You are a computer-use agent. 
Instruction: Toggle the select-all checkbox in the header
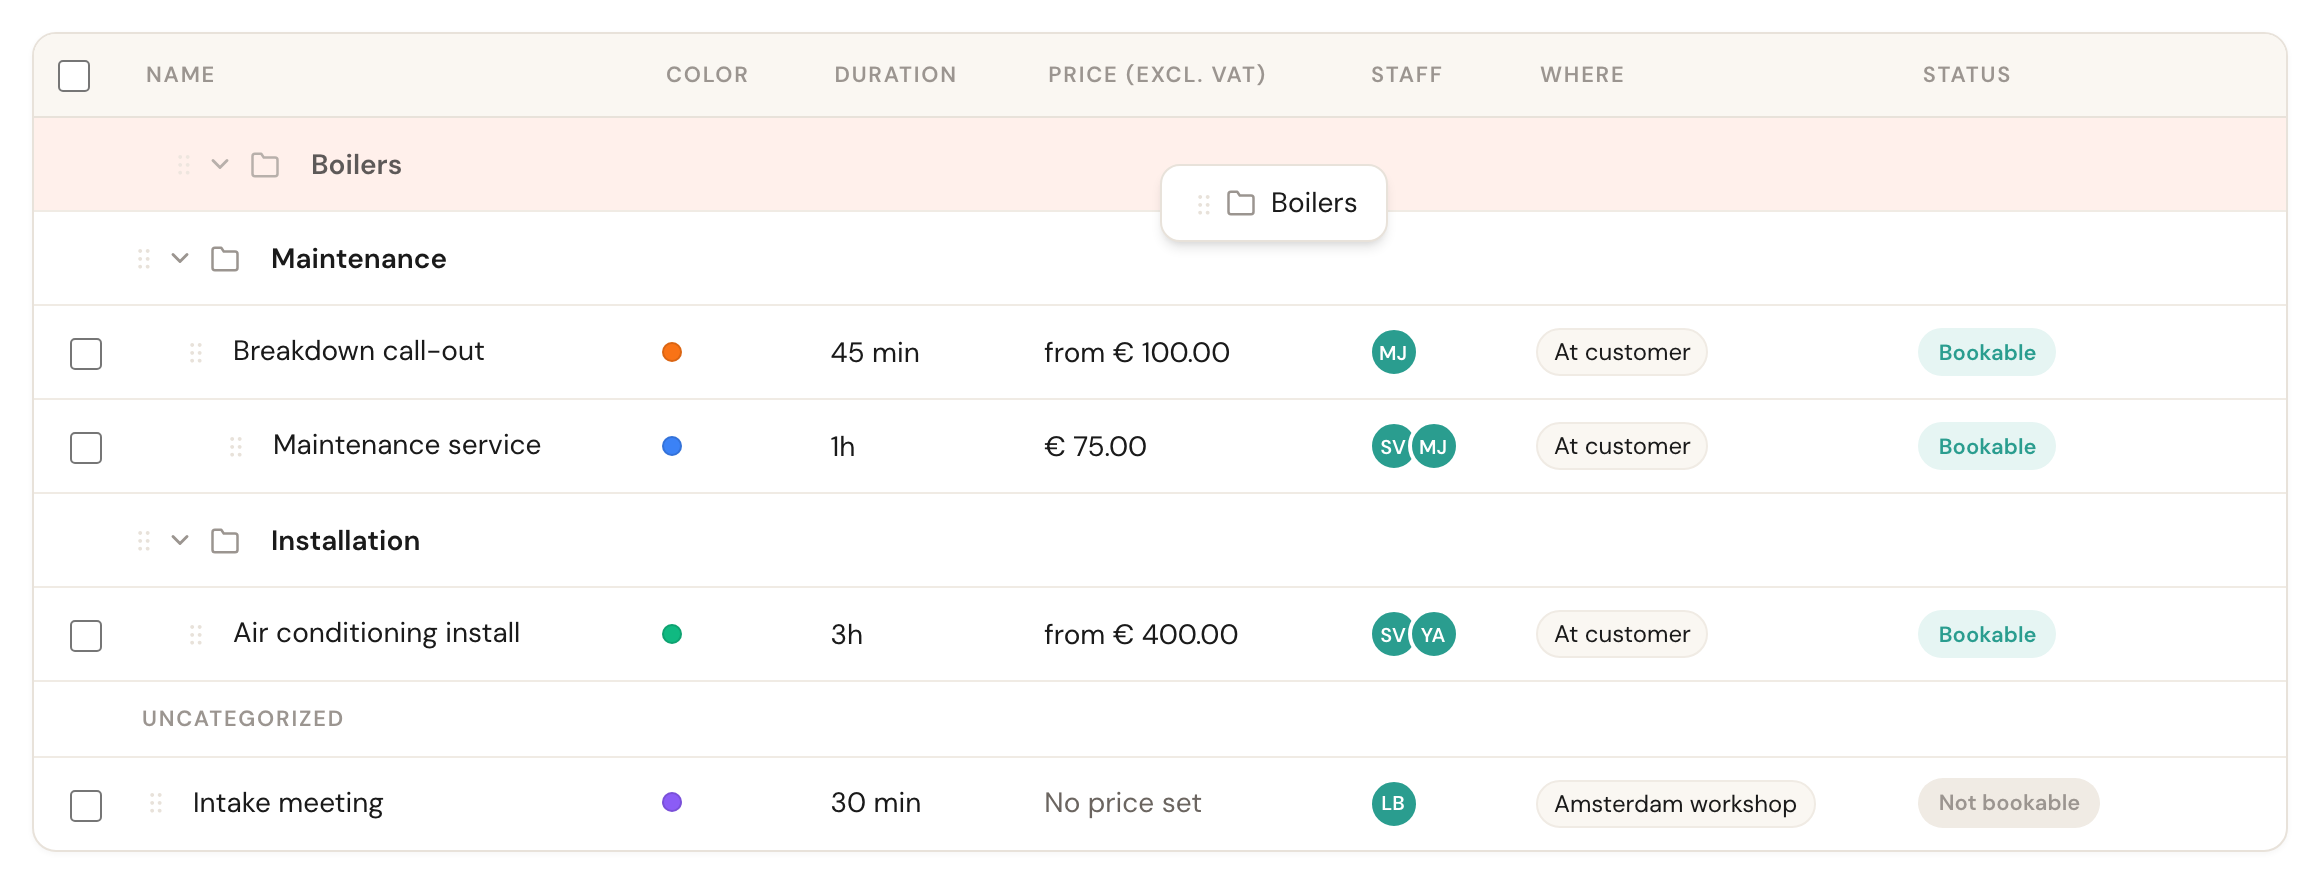pos(74,76)
